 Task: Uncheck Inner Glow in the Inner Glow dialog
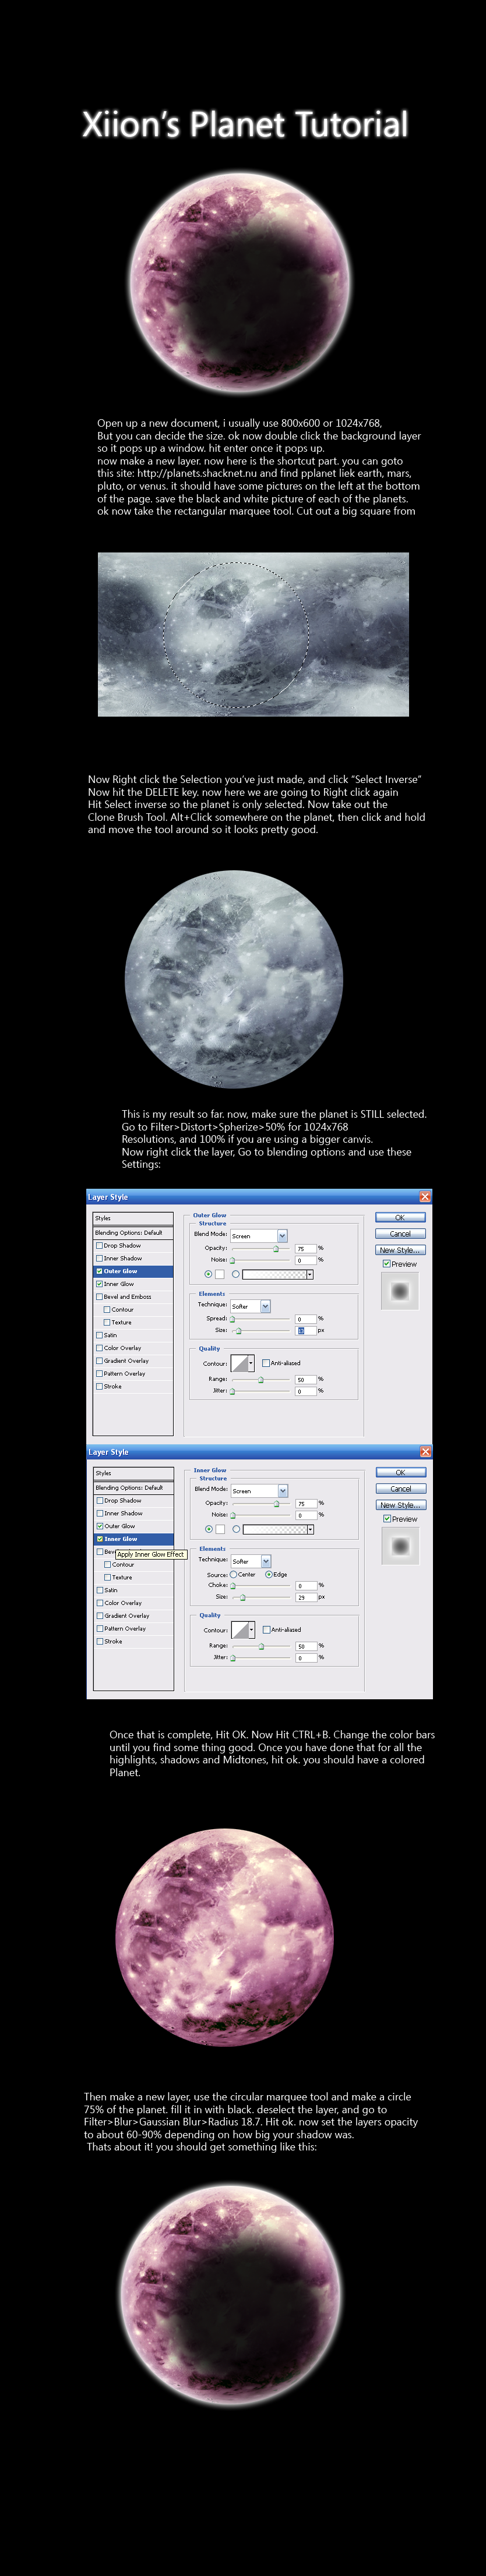point(100,1539)
